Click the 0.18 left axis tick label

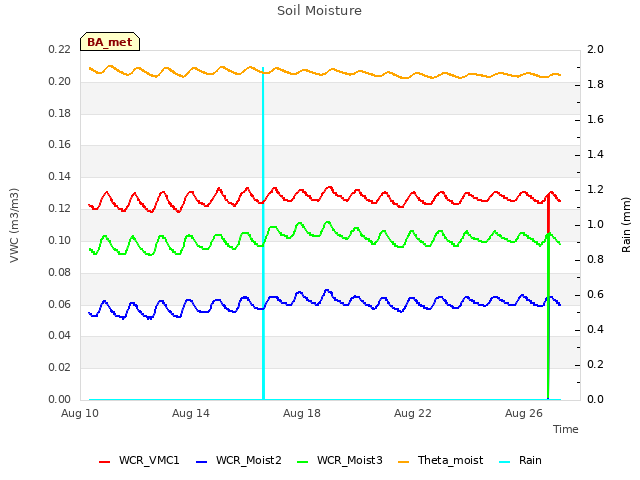[x=60, y=113]
